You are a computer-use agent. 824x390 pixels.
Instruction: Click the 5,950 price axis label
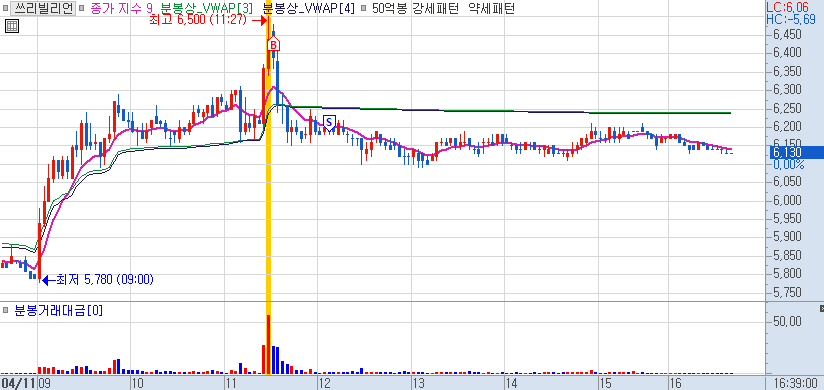787,219
